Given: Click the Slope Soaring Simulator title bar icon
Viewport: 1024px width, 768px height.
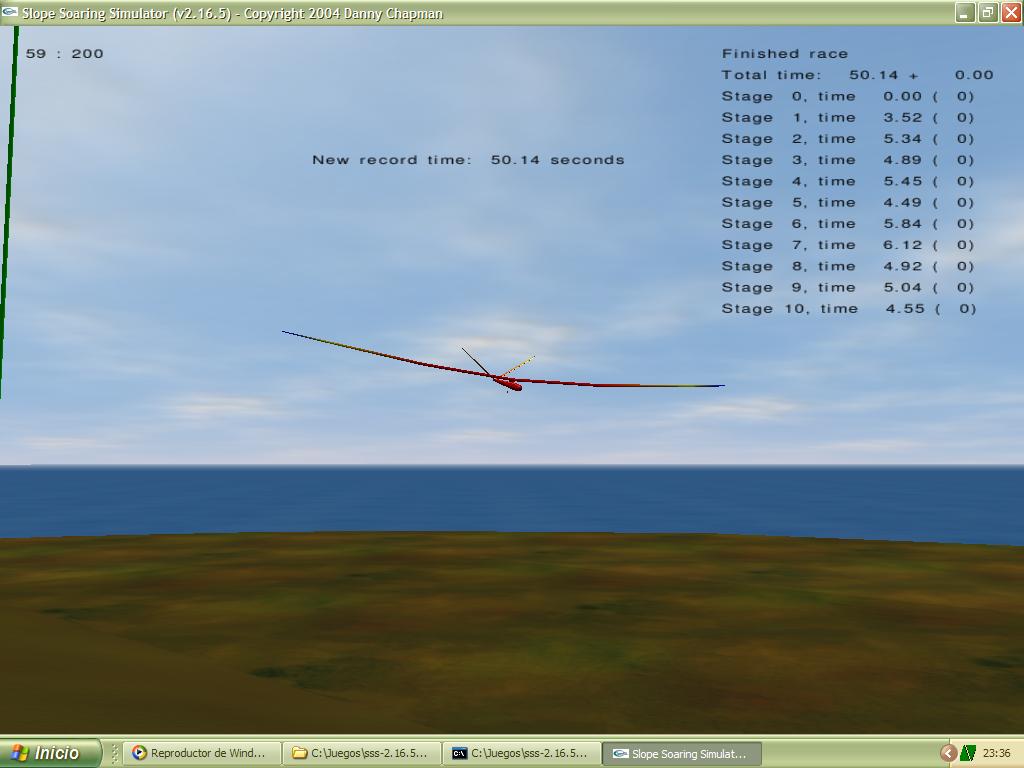Looking at the screenshot, I should tap(10, 13).
